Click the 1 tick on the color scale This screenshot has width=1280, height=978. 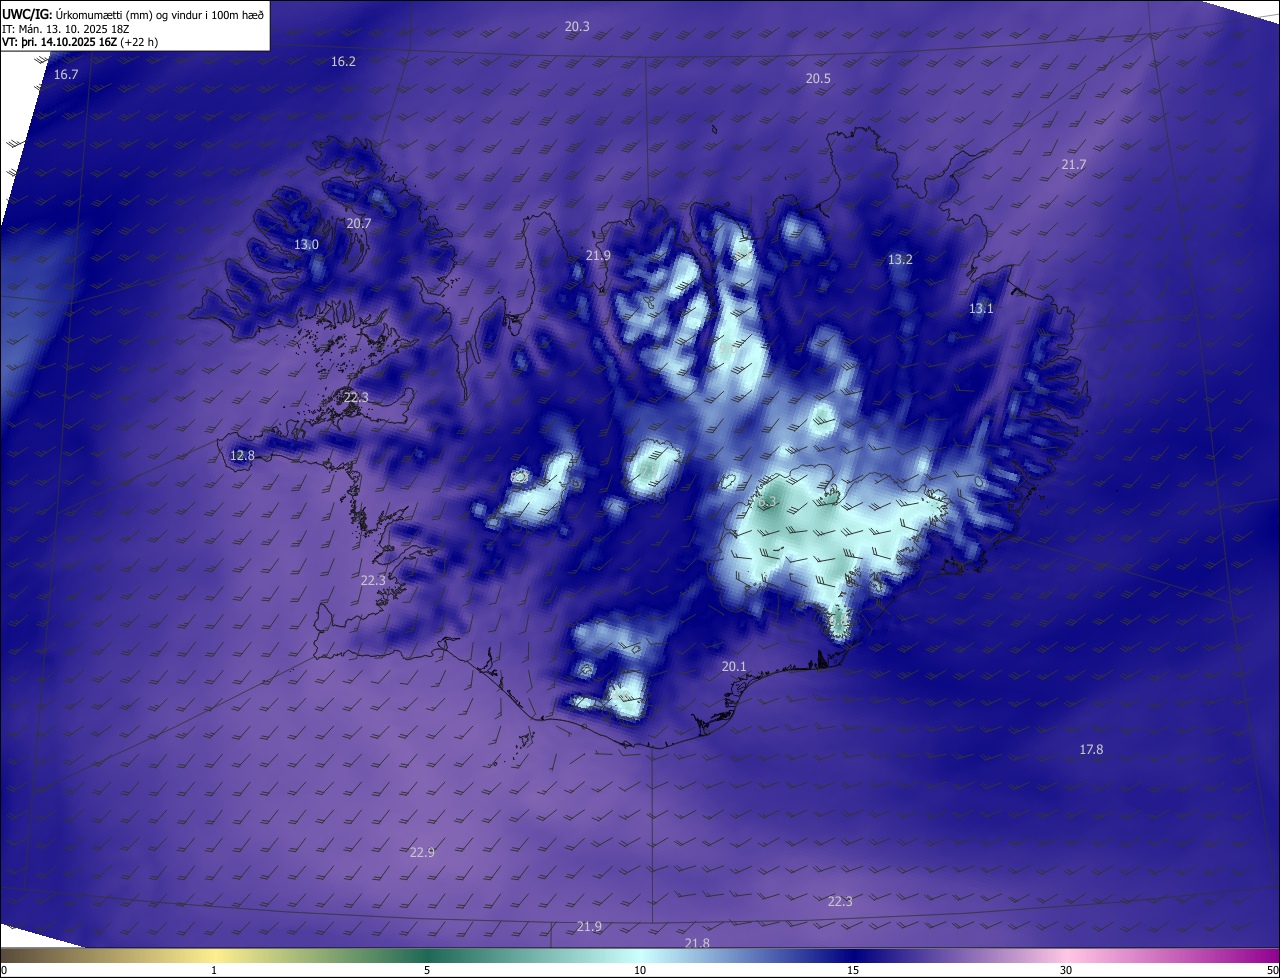pyautogui.click(x=214, y=970)
